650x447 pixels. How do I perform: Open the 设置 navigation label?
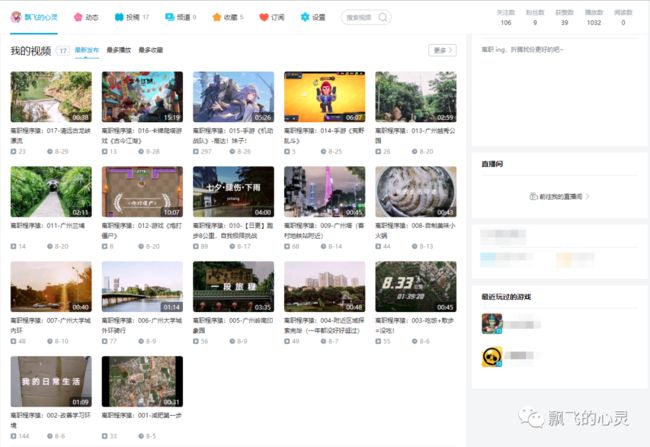pyautogui.click(x=319, y=17)
